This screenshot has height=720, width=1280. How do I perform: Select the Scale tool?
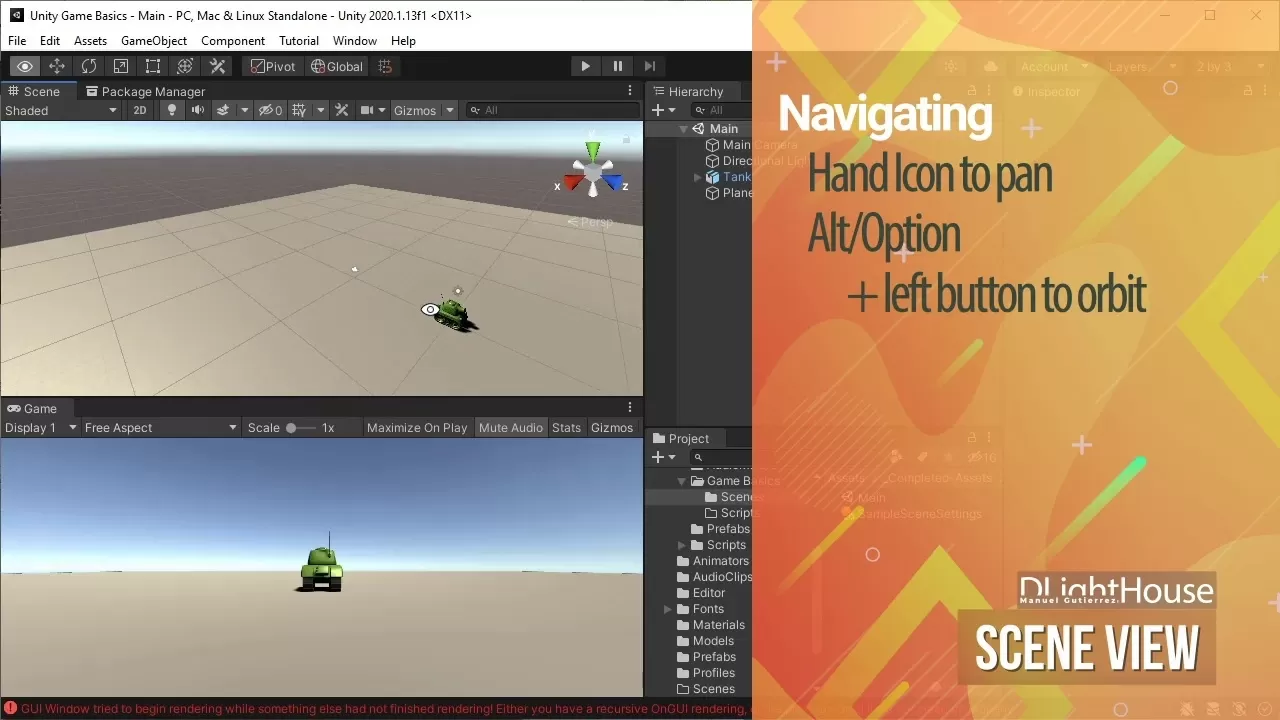[x=121, y=66]
